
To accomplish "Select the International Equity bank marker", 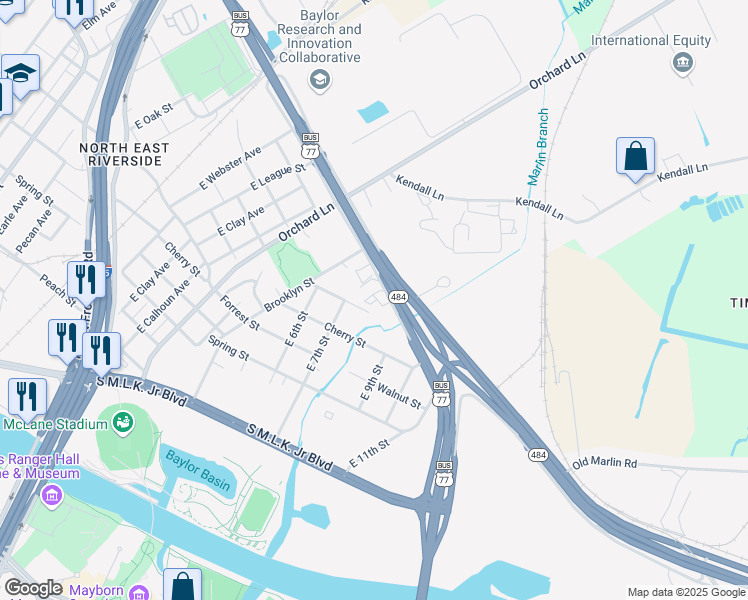I will 683,63.
